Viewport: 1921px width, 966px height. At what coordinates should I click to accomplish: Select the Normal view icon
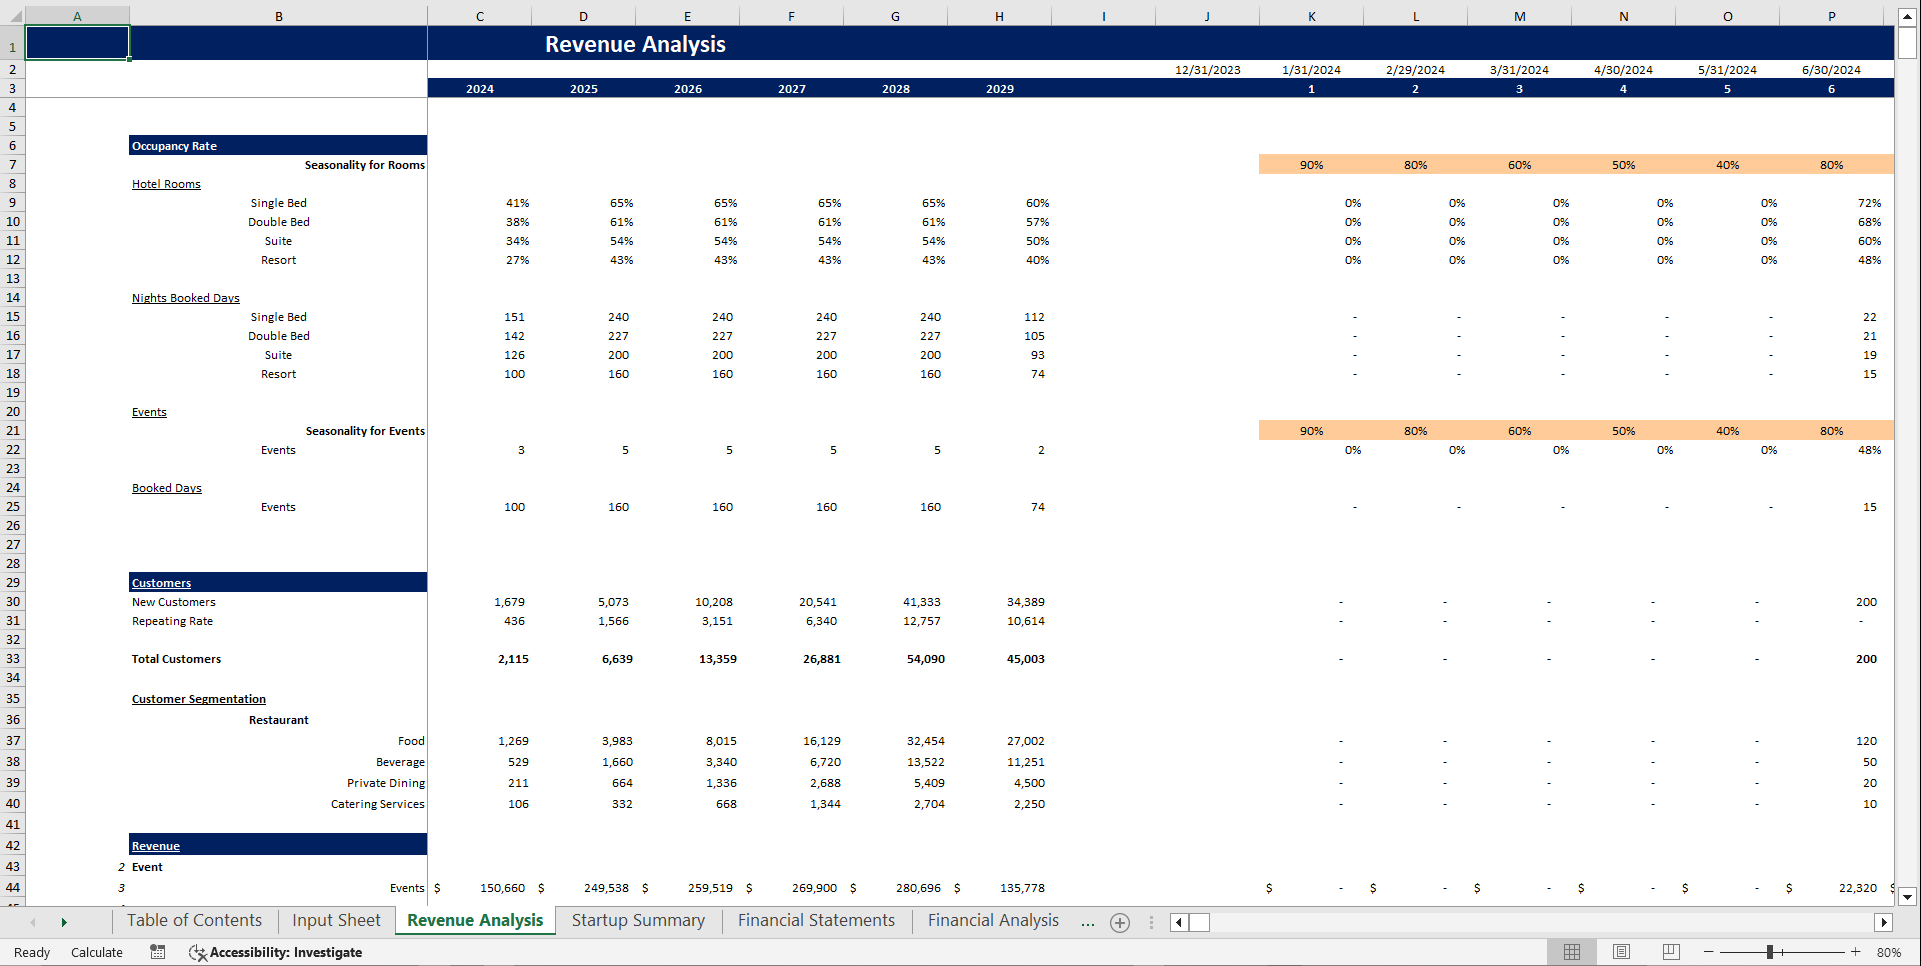click(x=1572, y=952)
